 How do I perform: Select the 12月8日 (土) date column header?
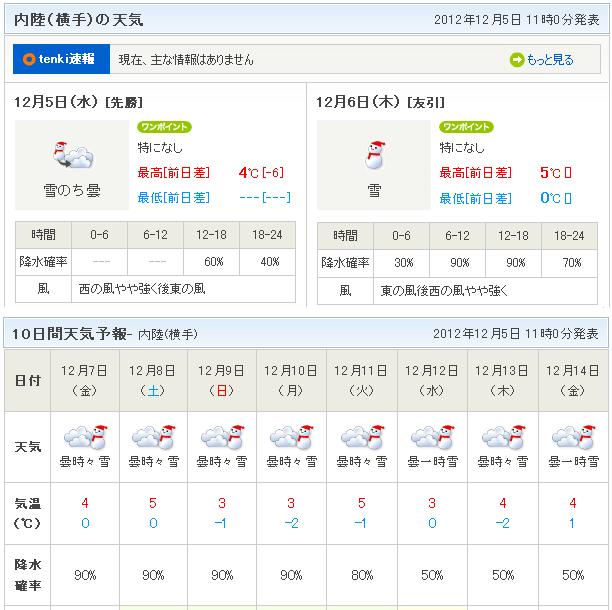pos(153,380)
